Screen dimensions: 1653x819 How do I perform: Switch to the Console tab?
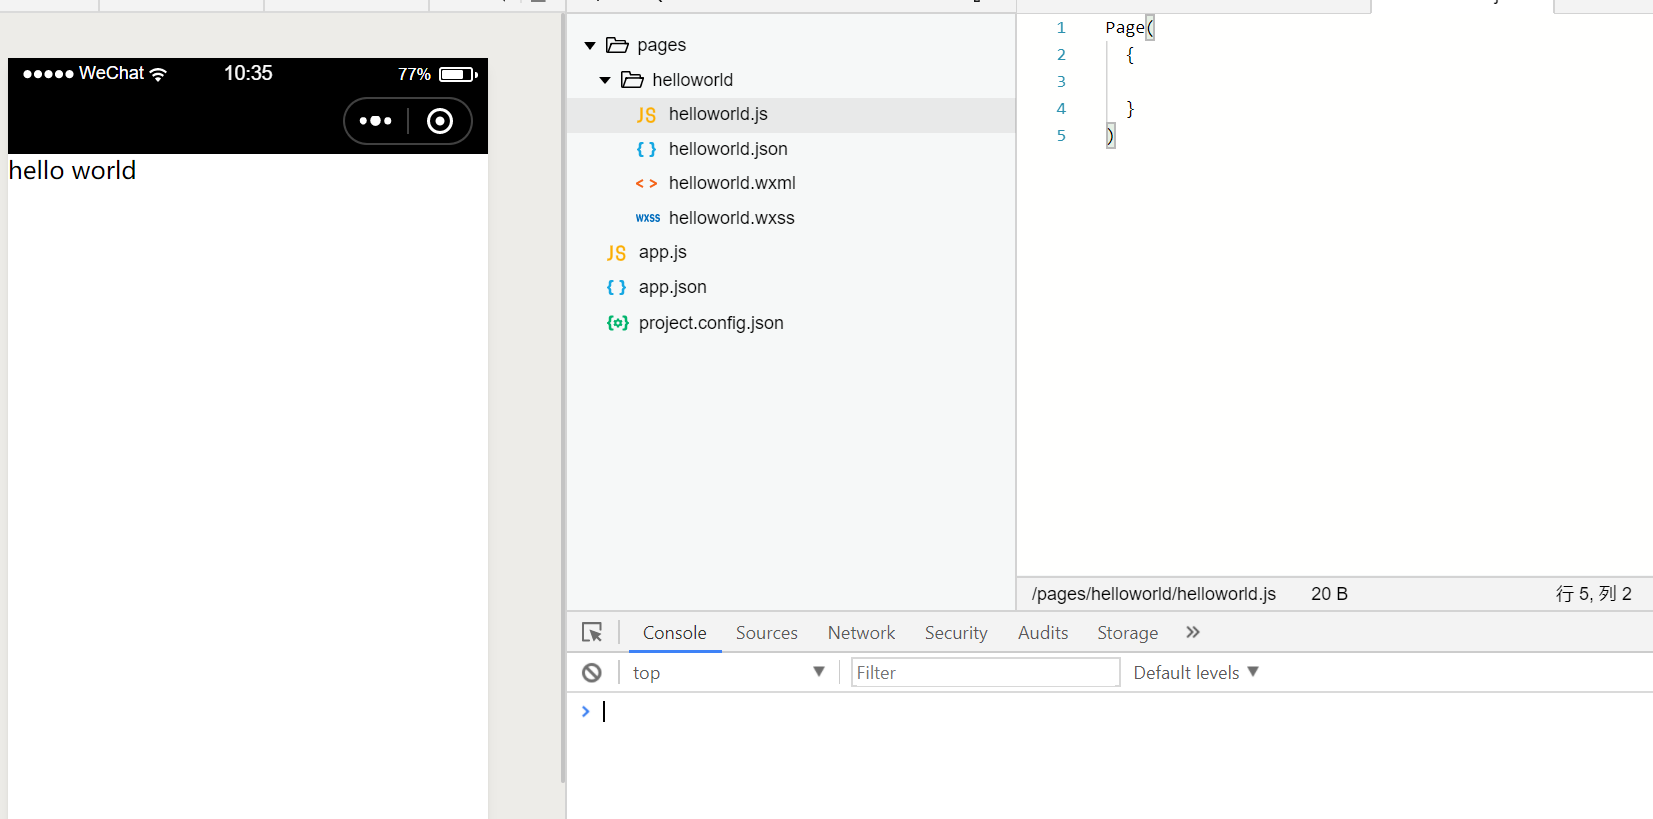675,633
